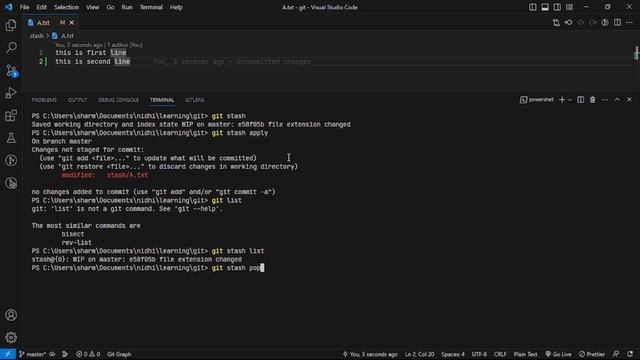This screenshot has height=360, width=640.
Task: Open changes compare icon in editor toolbar
Action: [556, 23]
